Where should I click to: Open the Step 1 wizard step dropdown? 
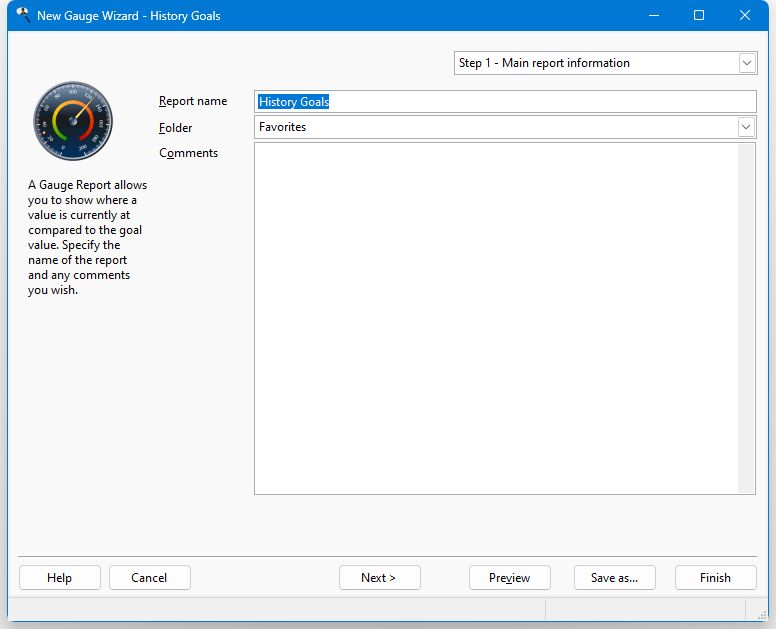(605, 63)
